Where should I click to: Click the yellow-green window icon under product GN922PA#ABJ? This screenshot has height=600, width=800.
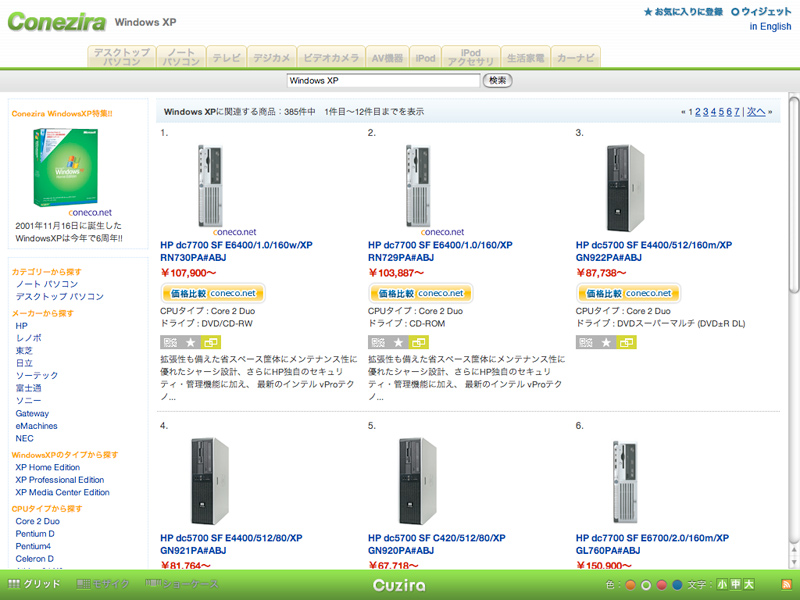point(627,342)
